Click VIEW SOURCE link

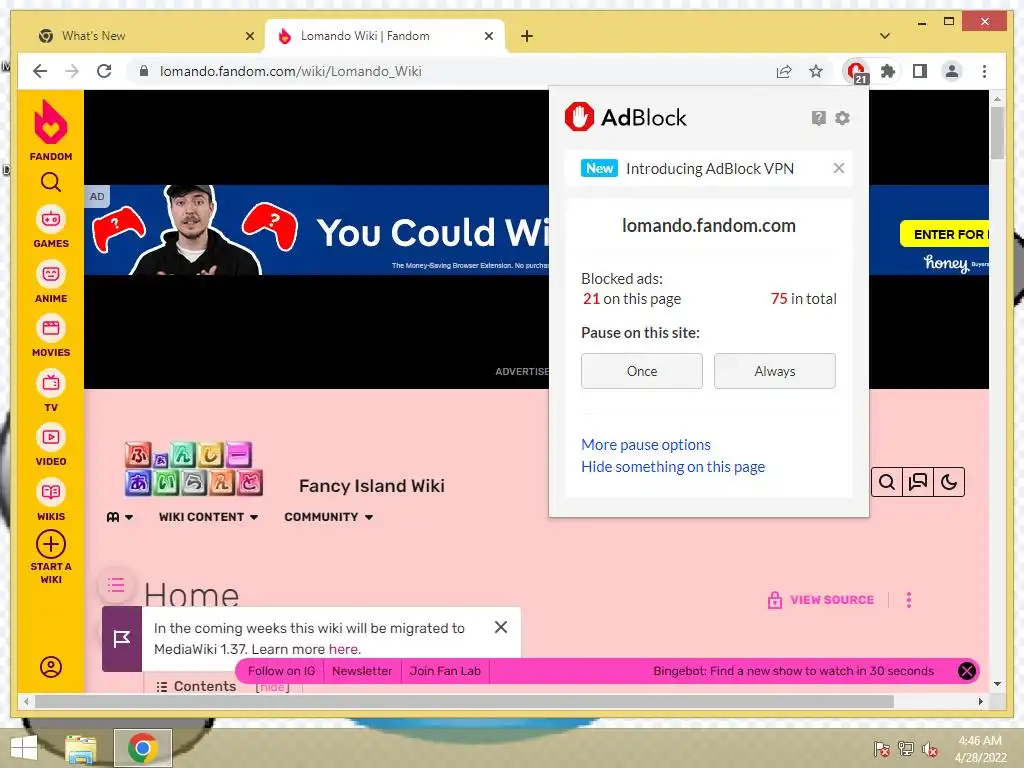821,600
